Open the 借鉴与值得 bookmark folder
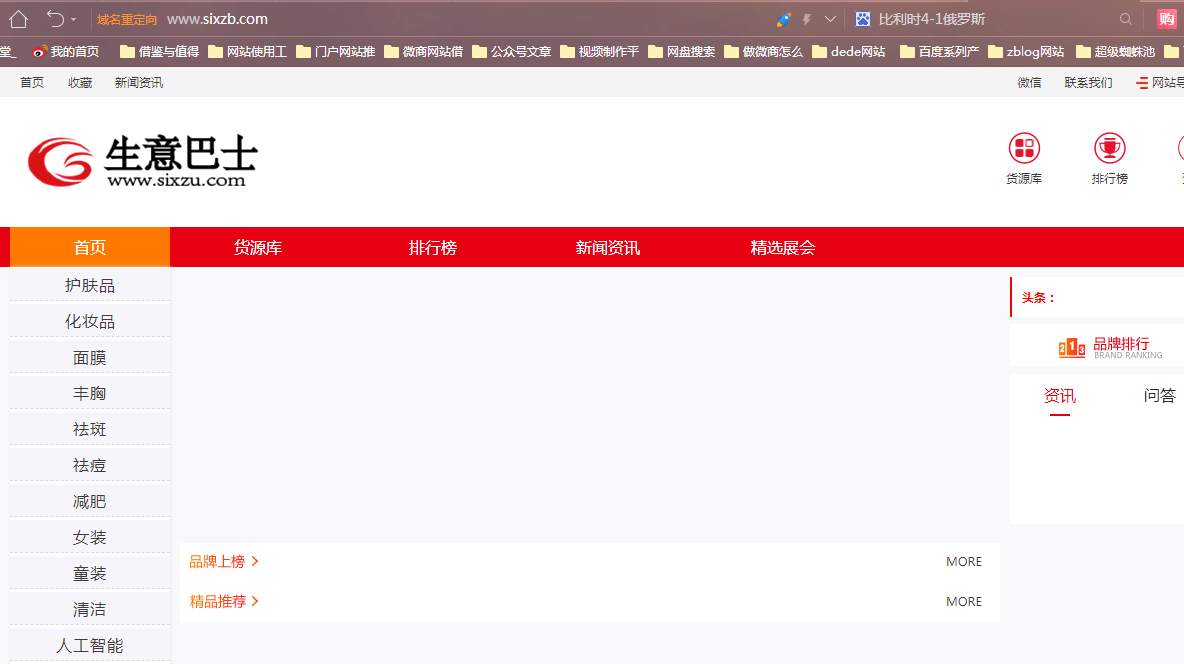Image resolution: width=1184 pixels, height=664 pixels. point(159,51)
